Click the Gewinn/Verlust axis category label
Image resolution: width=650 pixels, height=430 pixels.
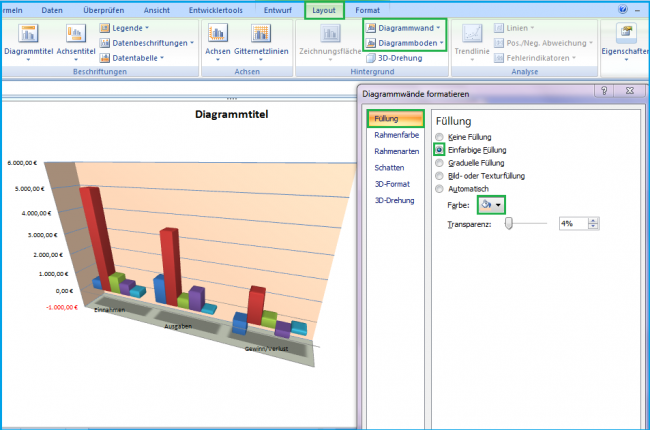pyautogui.click(x=266, y=349)
